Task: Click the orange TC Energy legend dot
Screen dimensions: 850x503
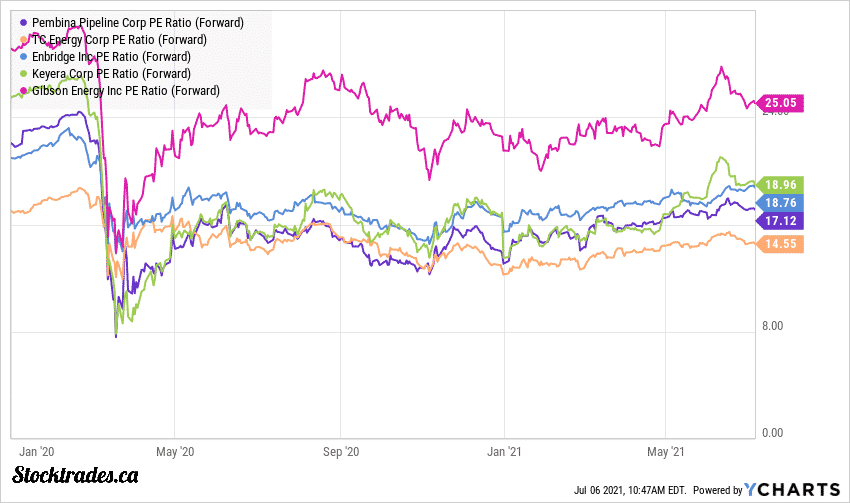Action: pos(23,39)
